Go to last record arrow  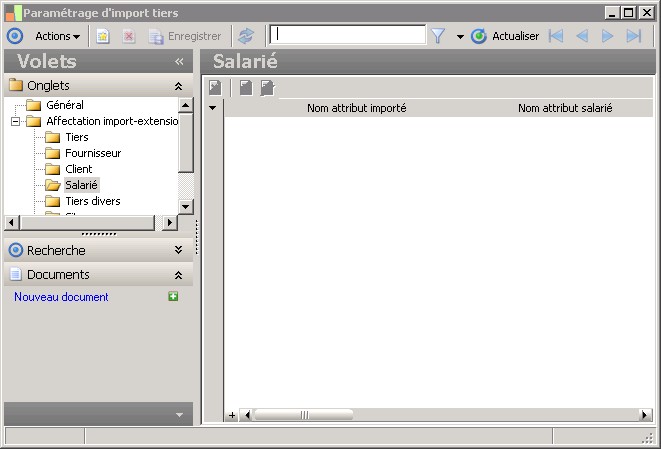[634, 36]
